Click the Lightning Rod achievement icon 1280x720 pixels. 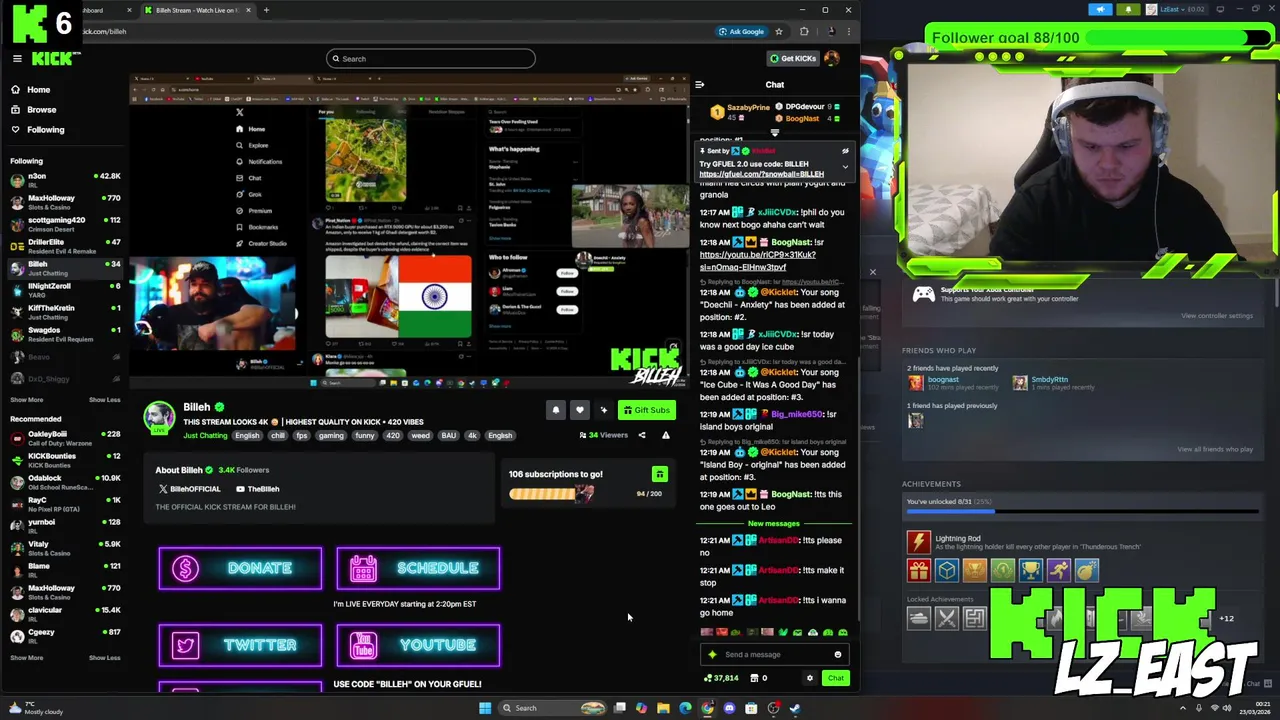coord(919,542)
